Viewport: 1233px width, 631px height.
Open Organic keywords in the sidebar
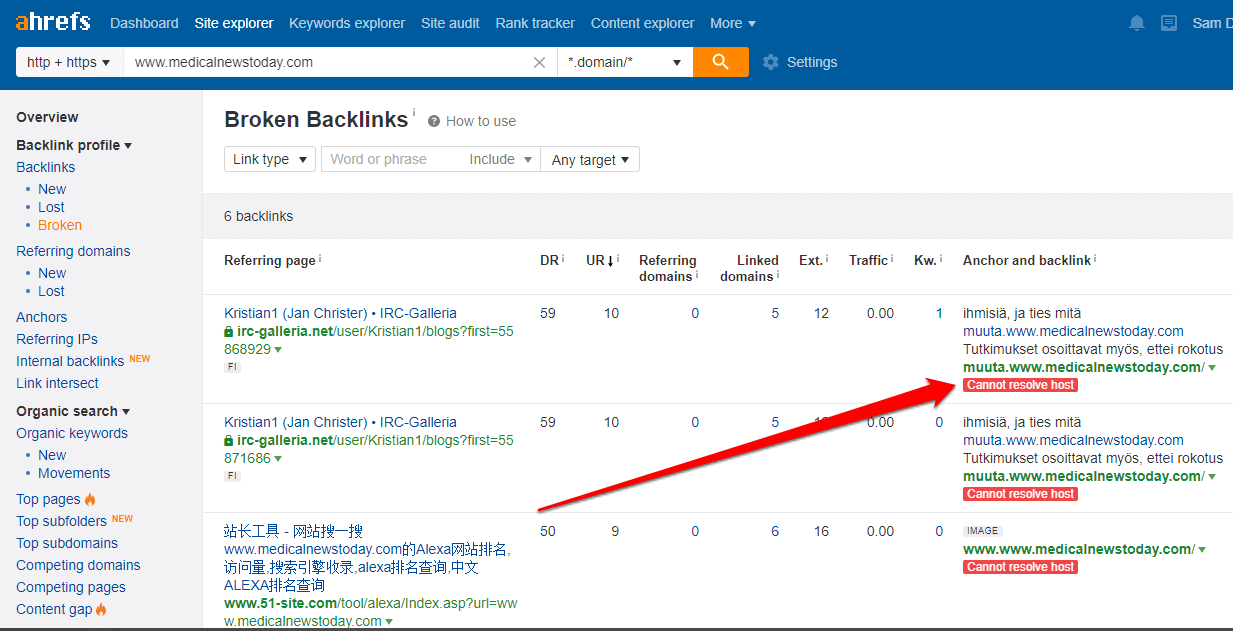point(72,433)
